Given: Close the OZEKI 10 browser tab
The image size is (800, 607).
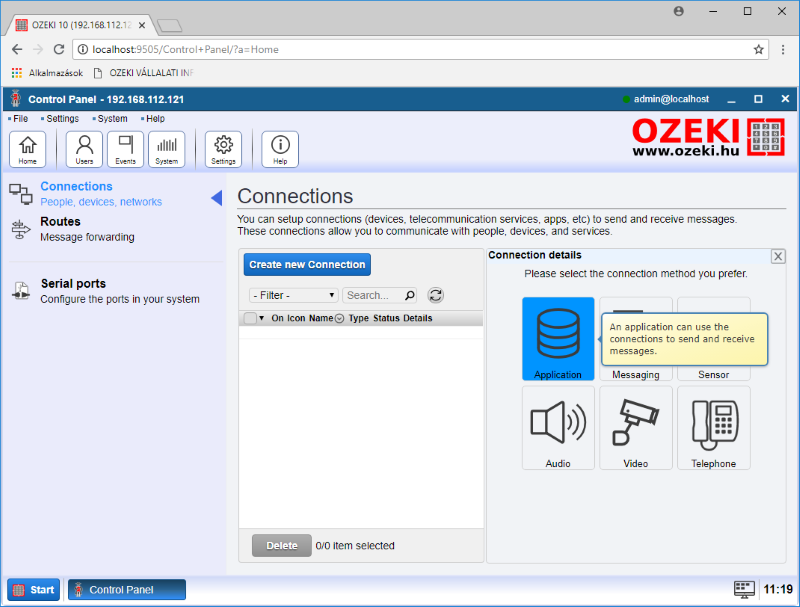Looking at the screenshot, I should (x=142, y=25).
